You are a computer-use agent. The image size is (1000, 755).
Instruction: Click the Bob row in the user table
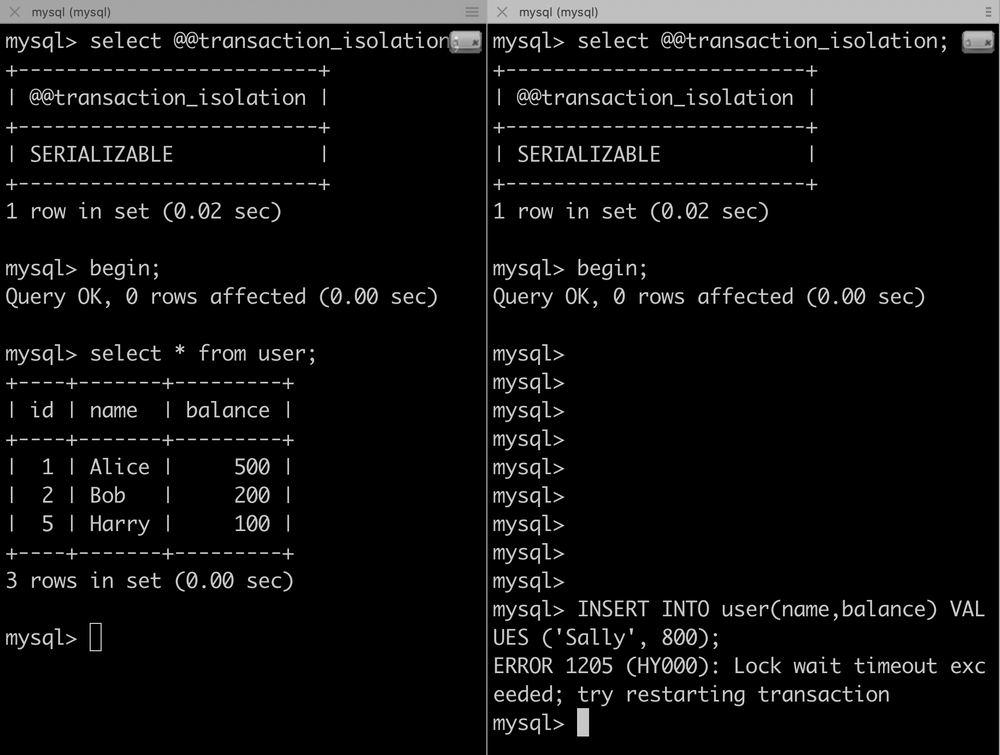click(x=149, y=495)
